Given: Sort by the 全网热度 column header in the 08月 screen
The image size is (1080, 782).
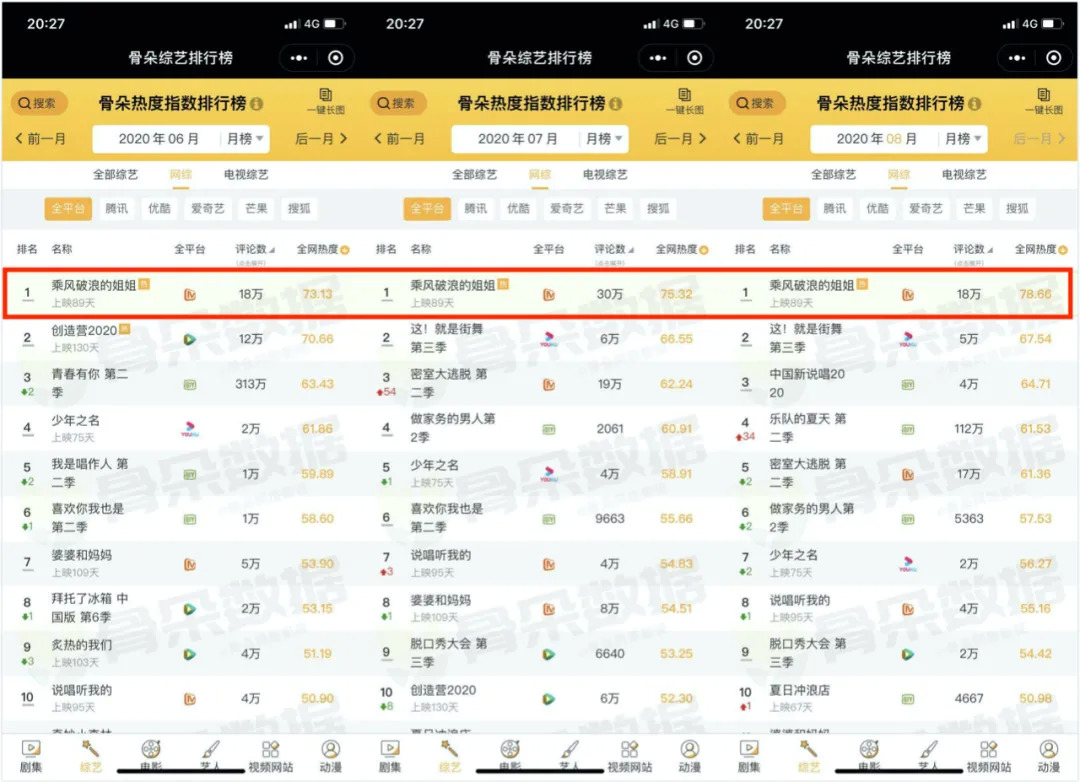Looking at the screenshot, I should pos(1040,249).
